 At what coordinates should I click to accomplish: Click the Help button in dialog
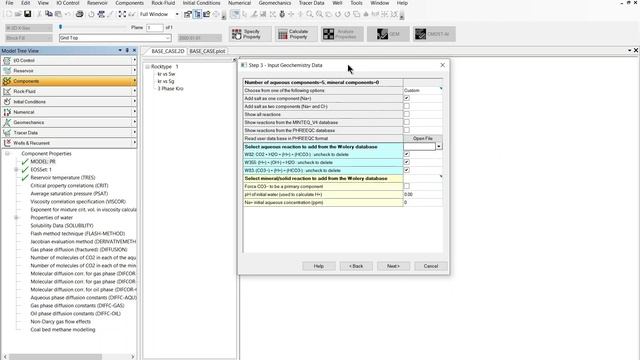[x=319, y=266]
